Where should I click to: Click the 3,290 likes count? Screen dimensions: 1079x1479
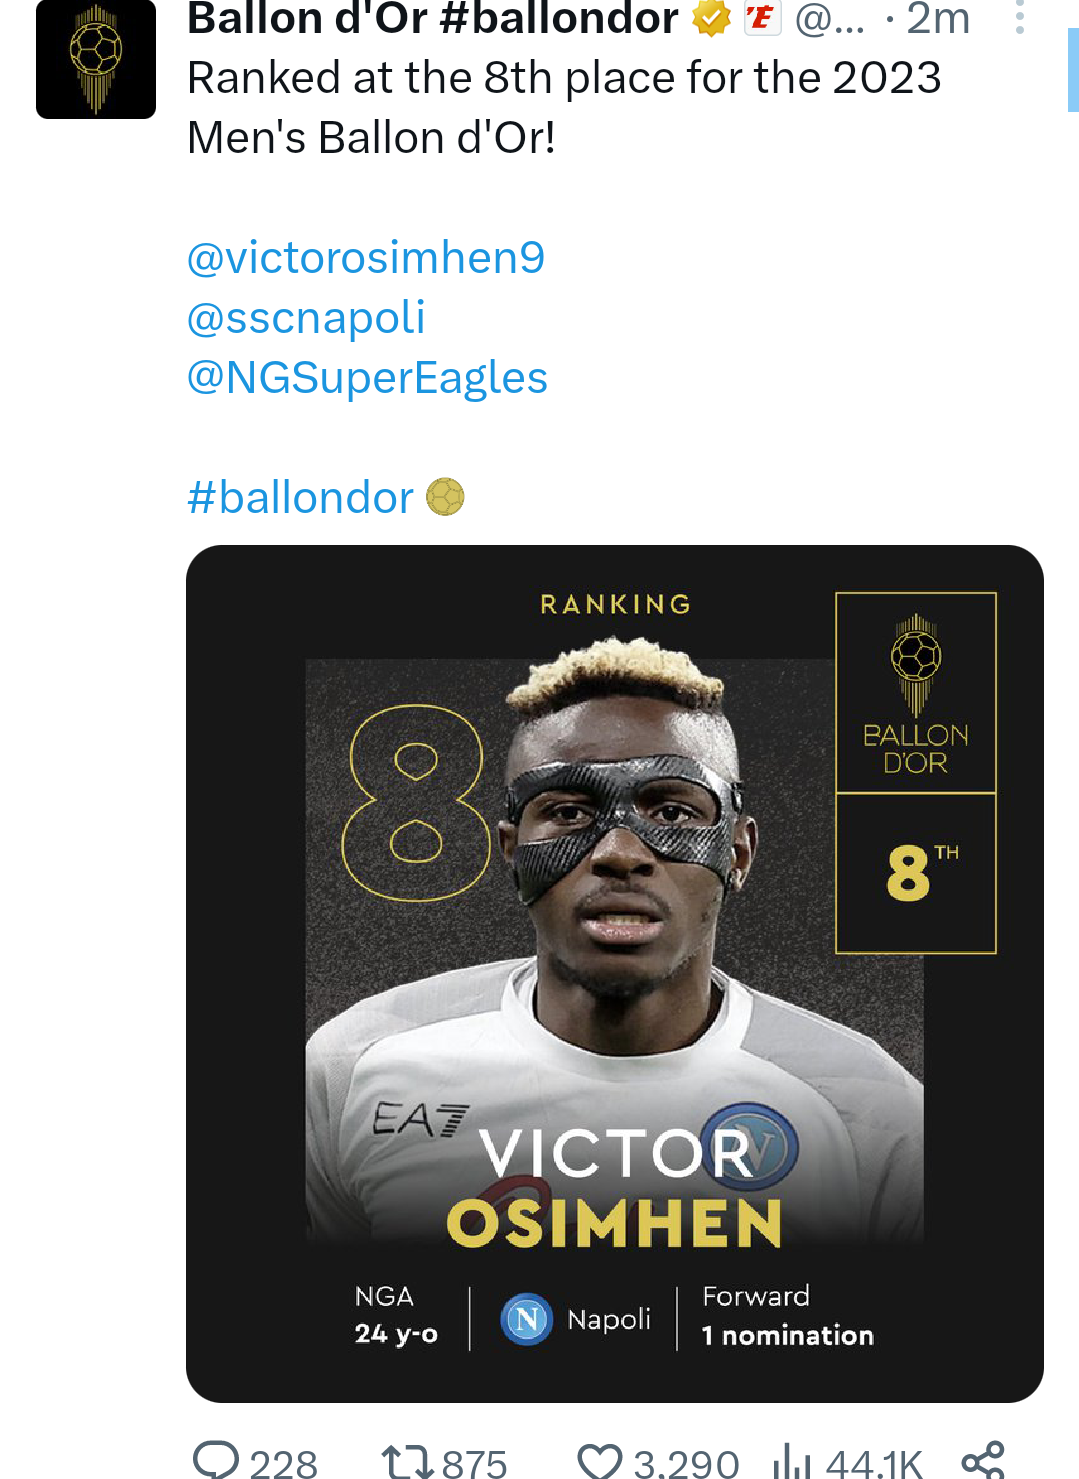coord(686,1464)
